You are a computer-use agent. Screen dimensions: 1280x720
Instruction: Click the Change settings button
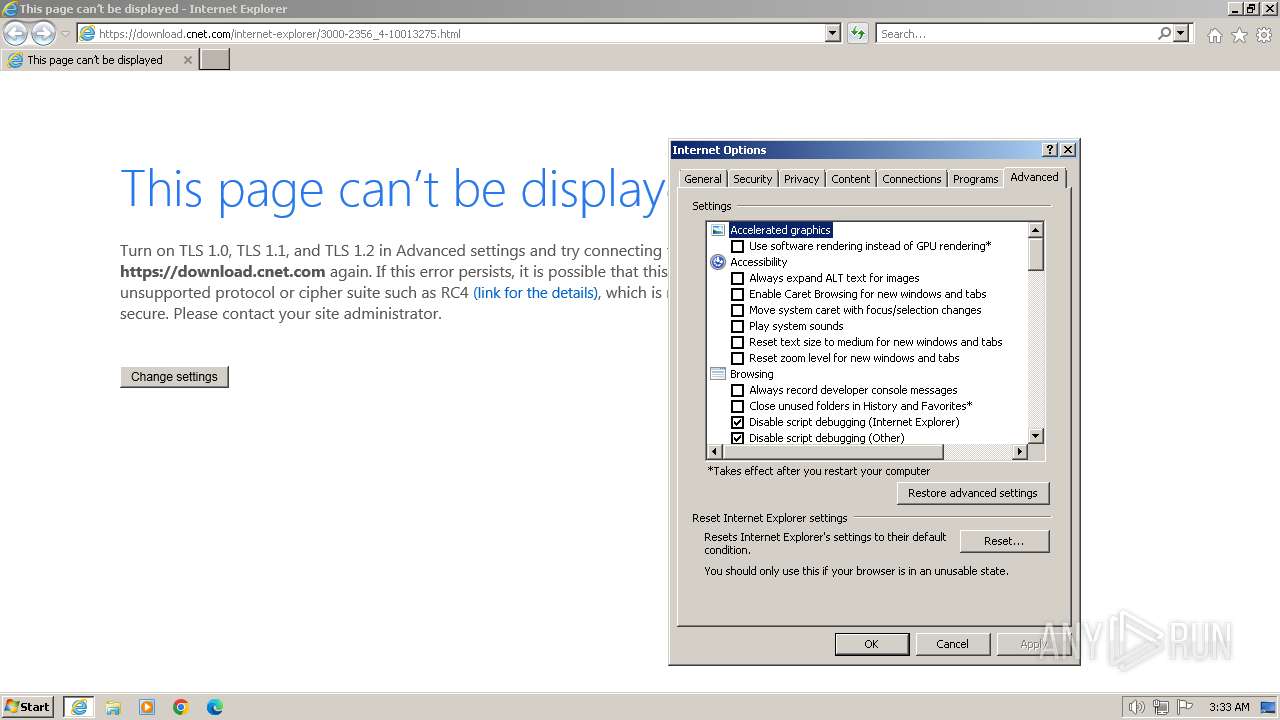coord(174,377)
